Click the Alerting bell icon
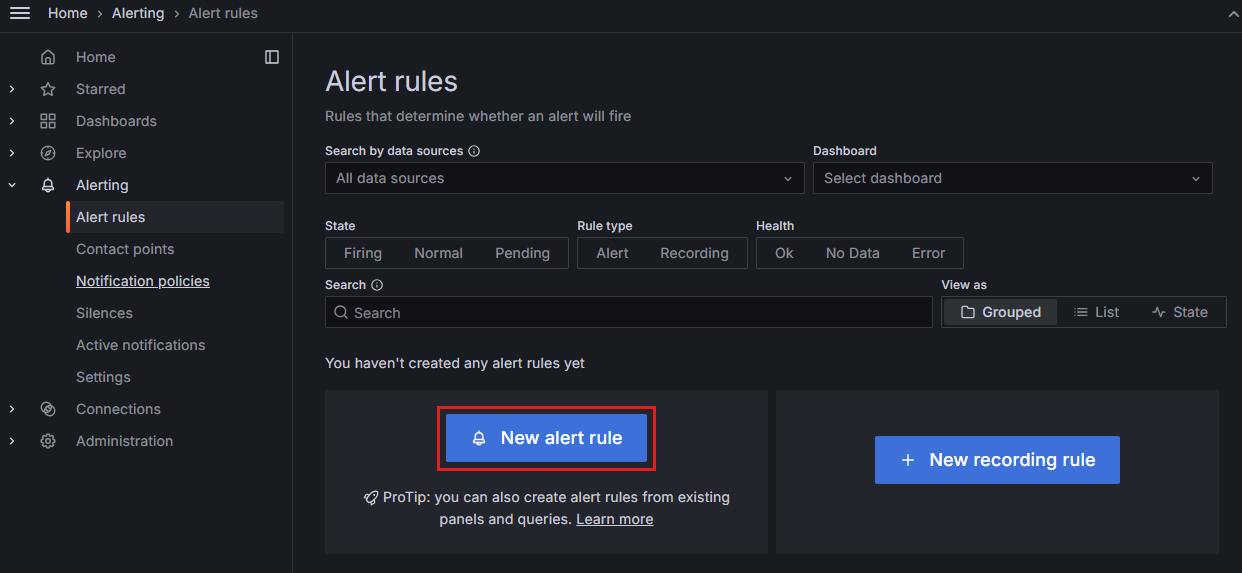The image size is (1242, 573). [x=48, y=185]
